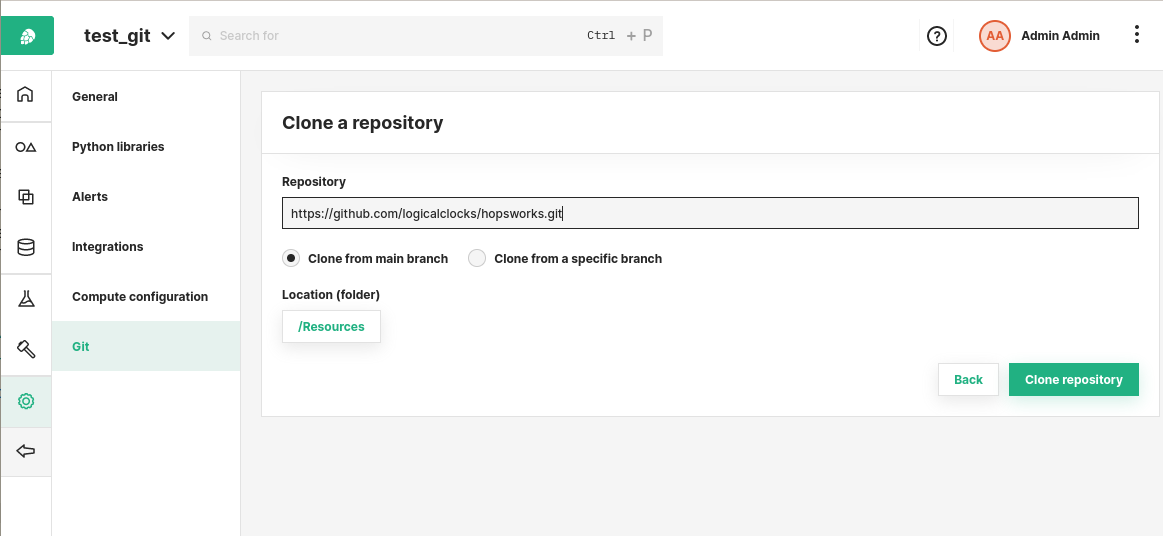Open the flask experiments sidebar icon
1163x536 pixels.
coord(26,299)
